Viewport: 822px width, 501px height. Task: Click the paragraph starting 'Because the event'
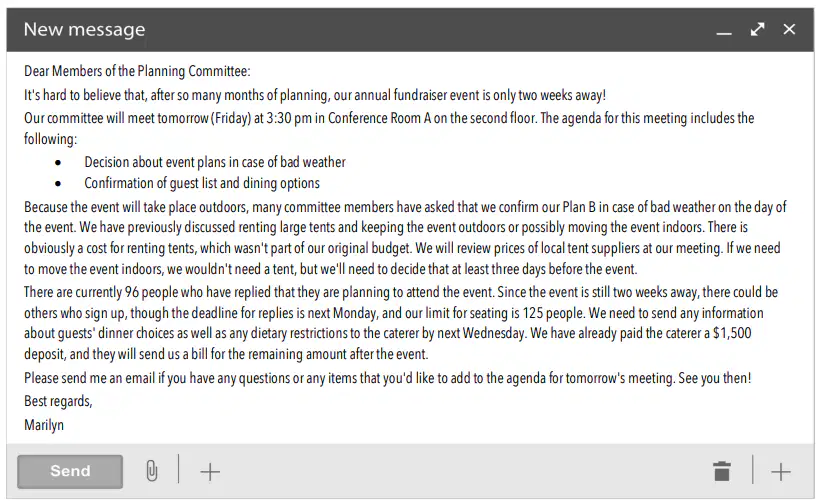click(x=405, y=237)
